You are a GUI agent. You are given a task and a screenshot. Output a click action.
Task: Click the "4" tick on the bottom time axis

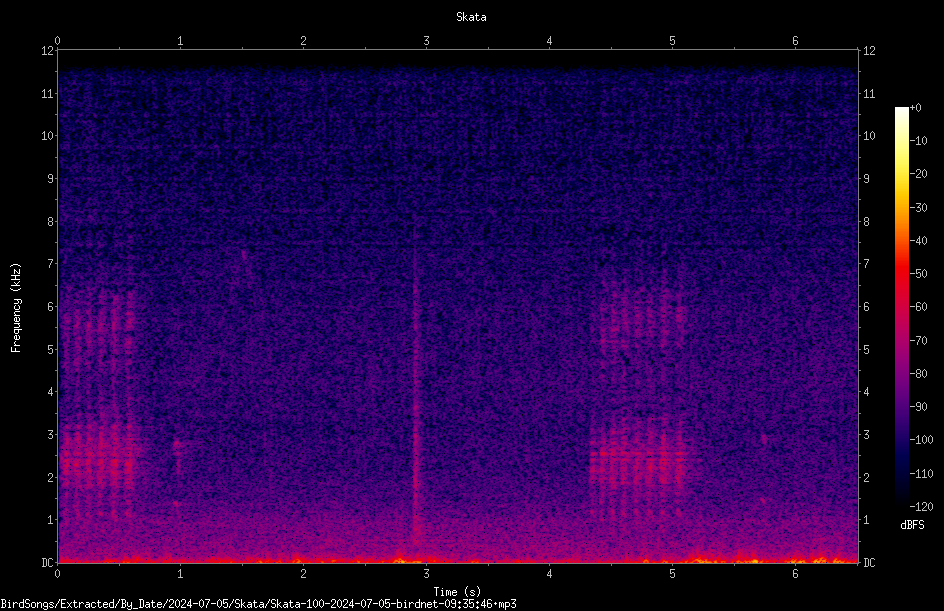coord(549,574)
